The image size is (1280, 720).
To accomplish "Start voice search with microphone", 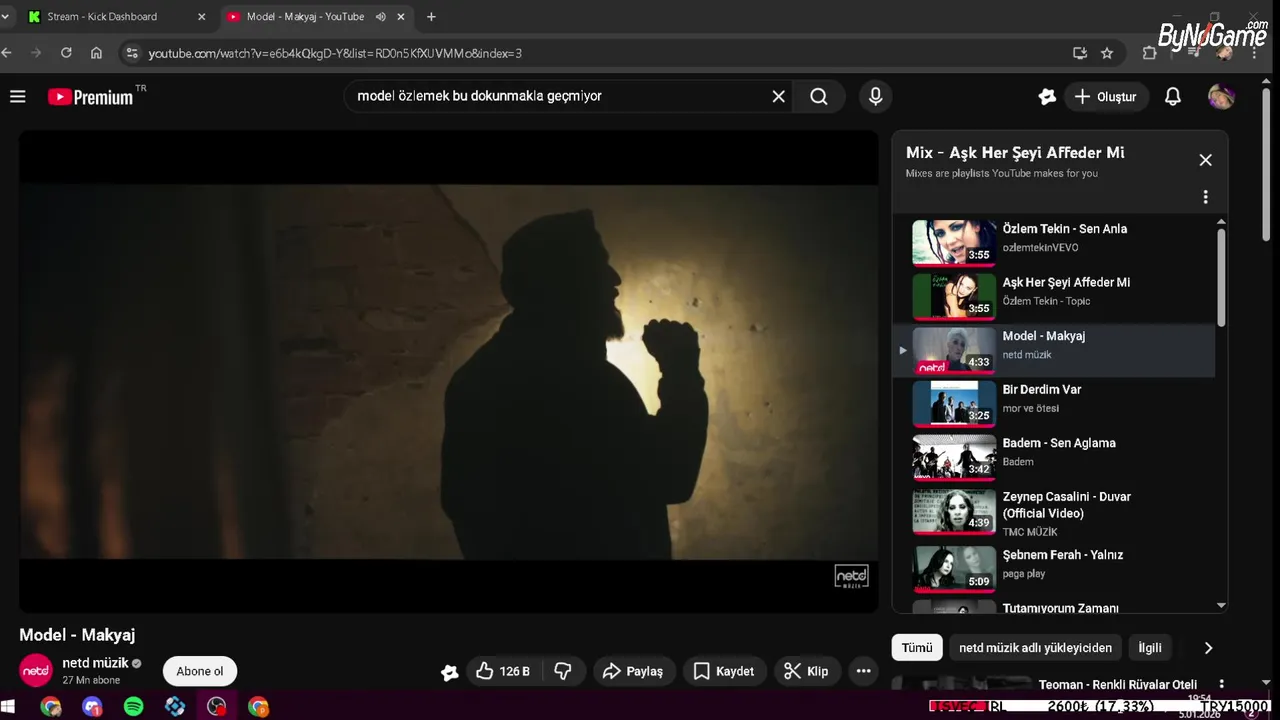I will 876,97.
